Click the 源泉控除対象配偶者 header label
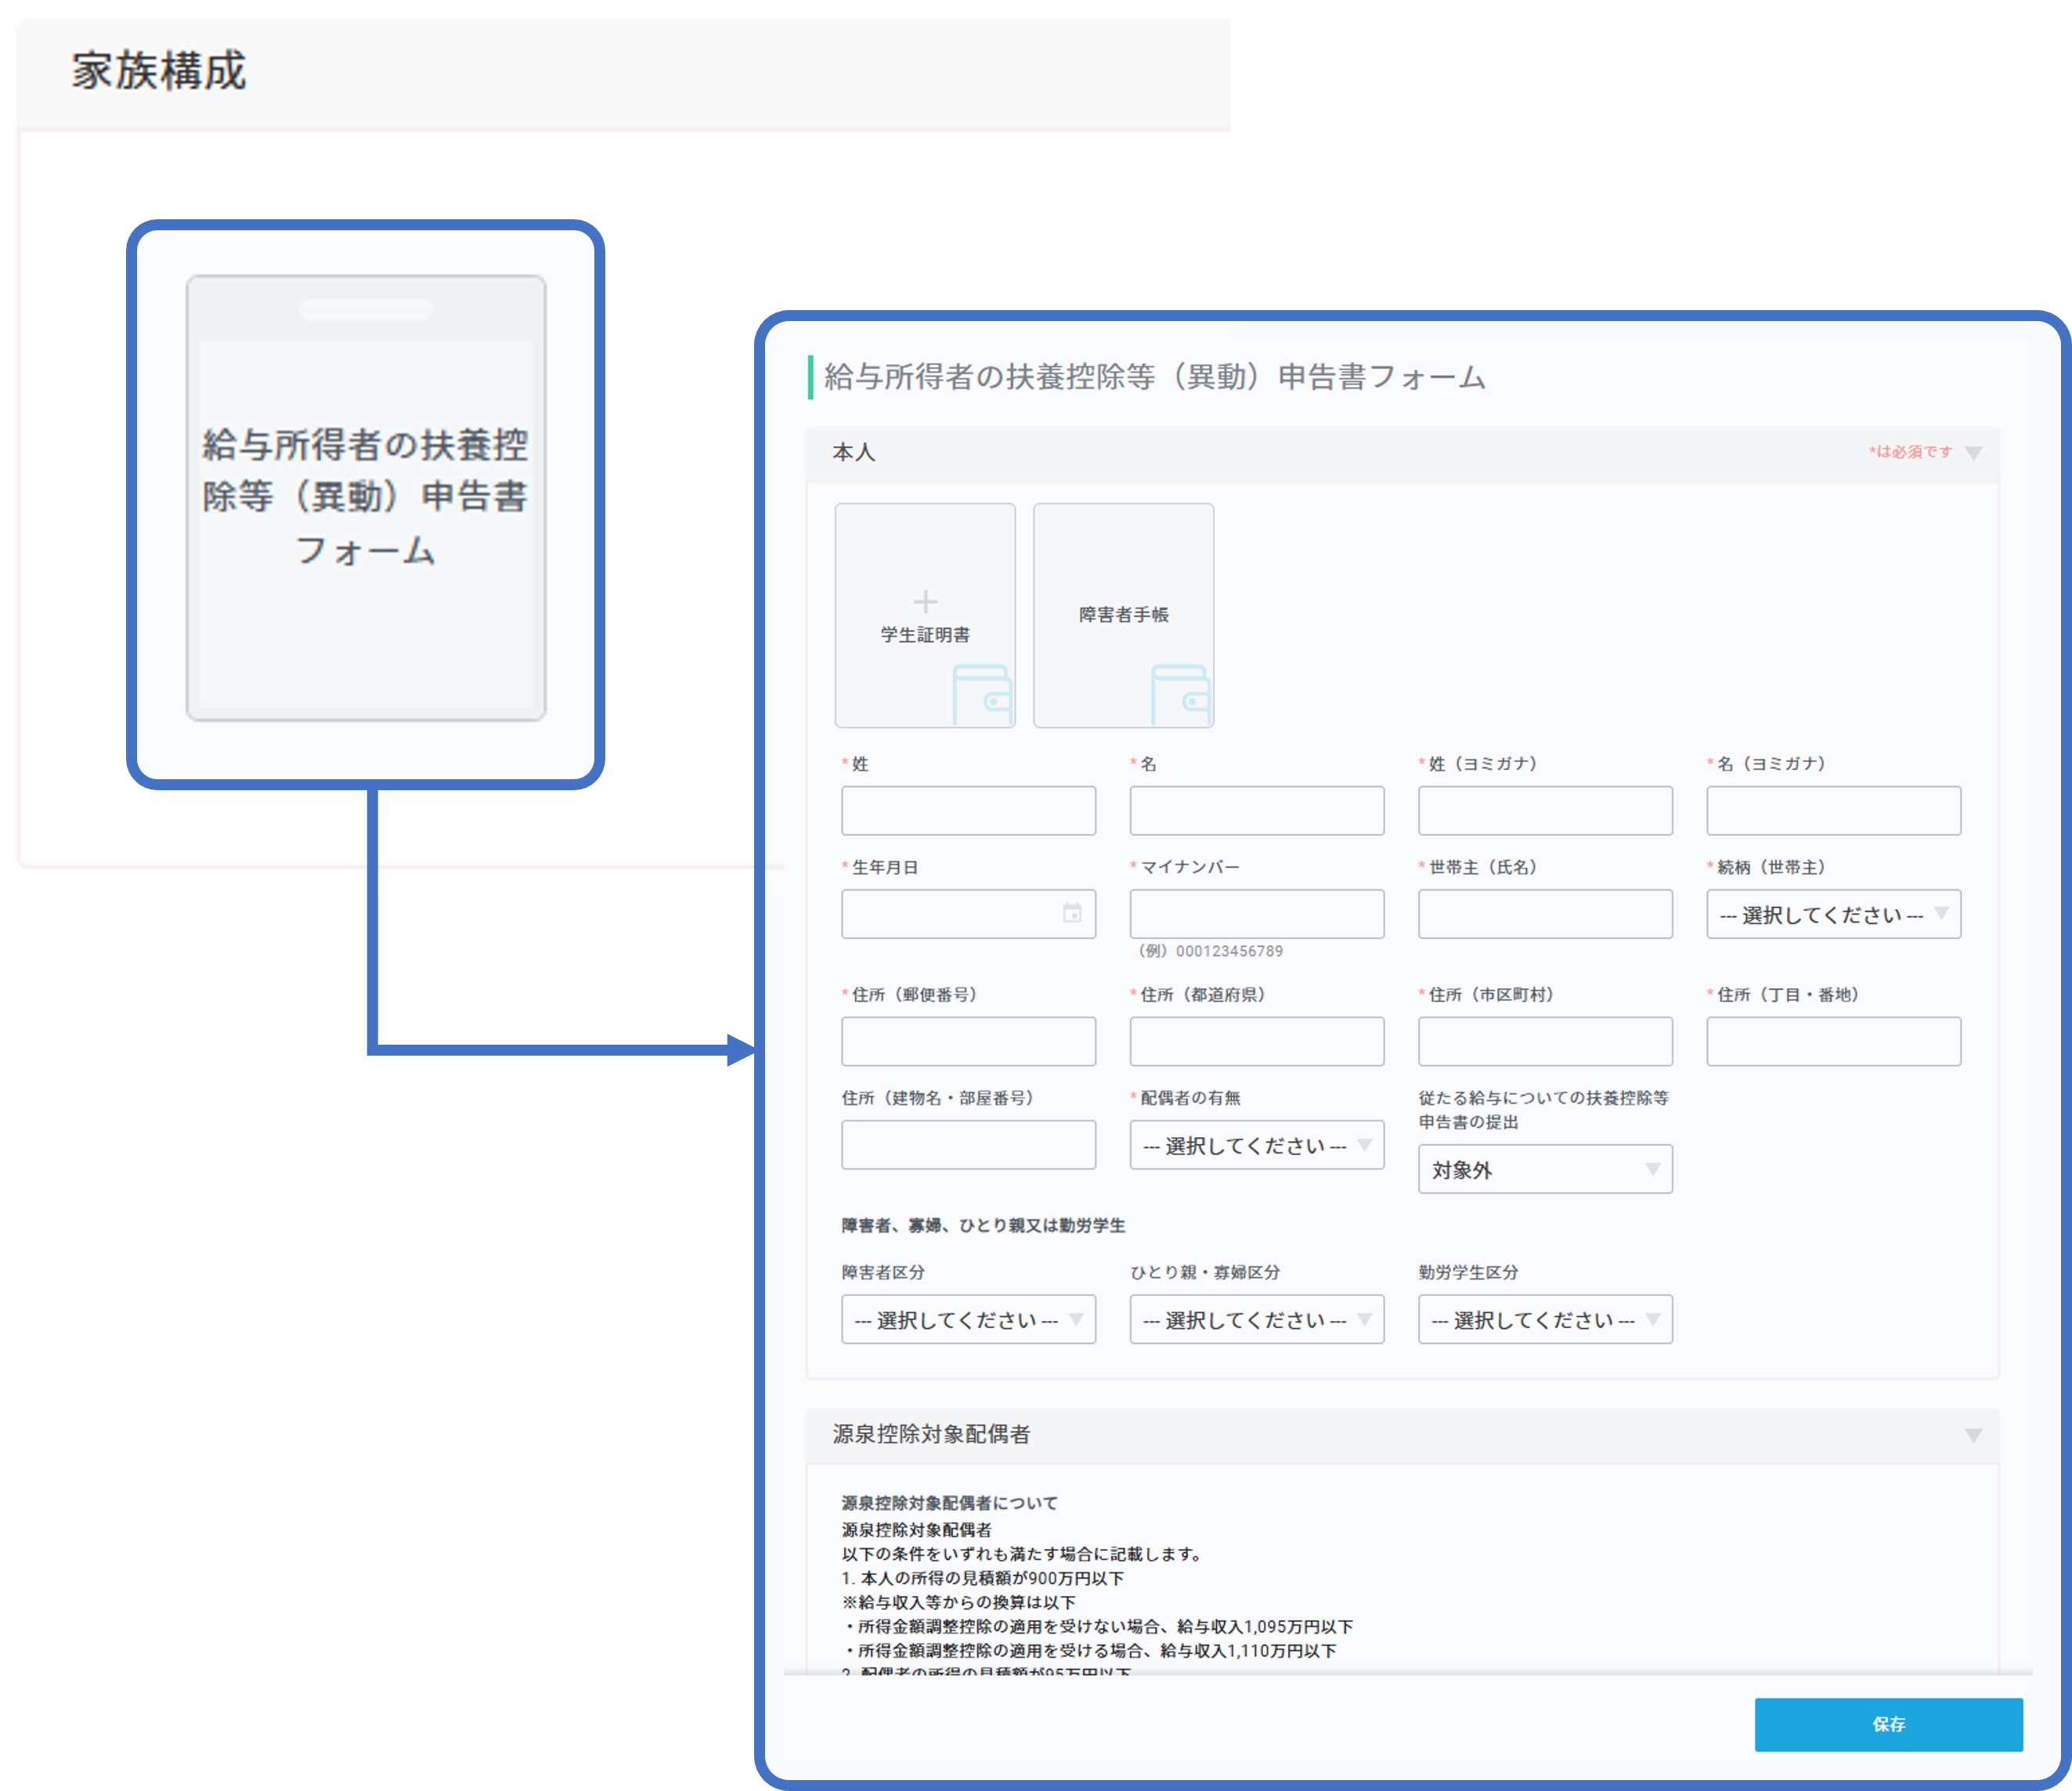 coord(931,1434)
